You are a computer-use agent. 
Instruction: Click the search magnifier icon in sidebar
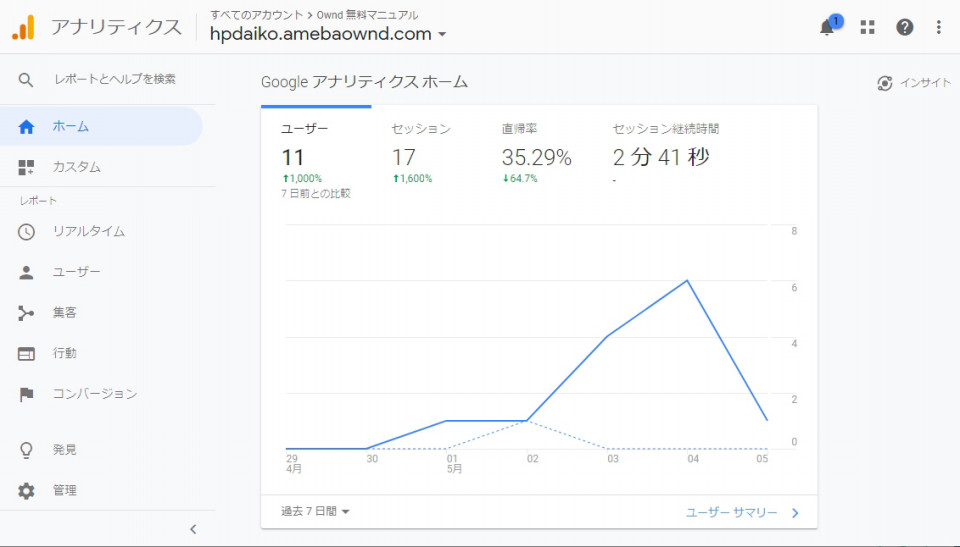click(26, 80)
